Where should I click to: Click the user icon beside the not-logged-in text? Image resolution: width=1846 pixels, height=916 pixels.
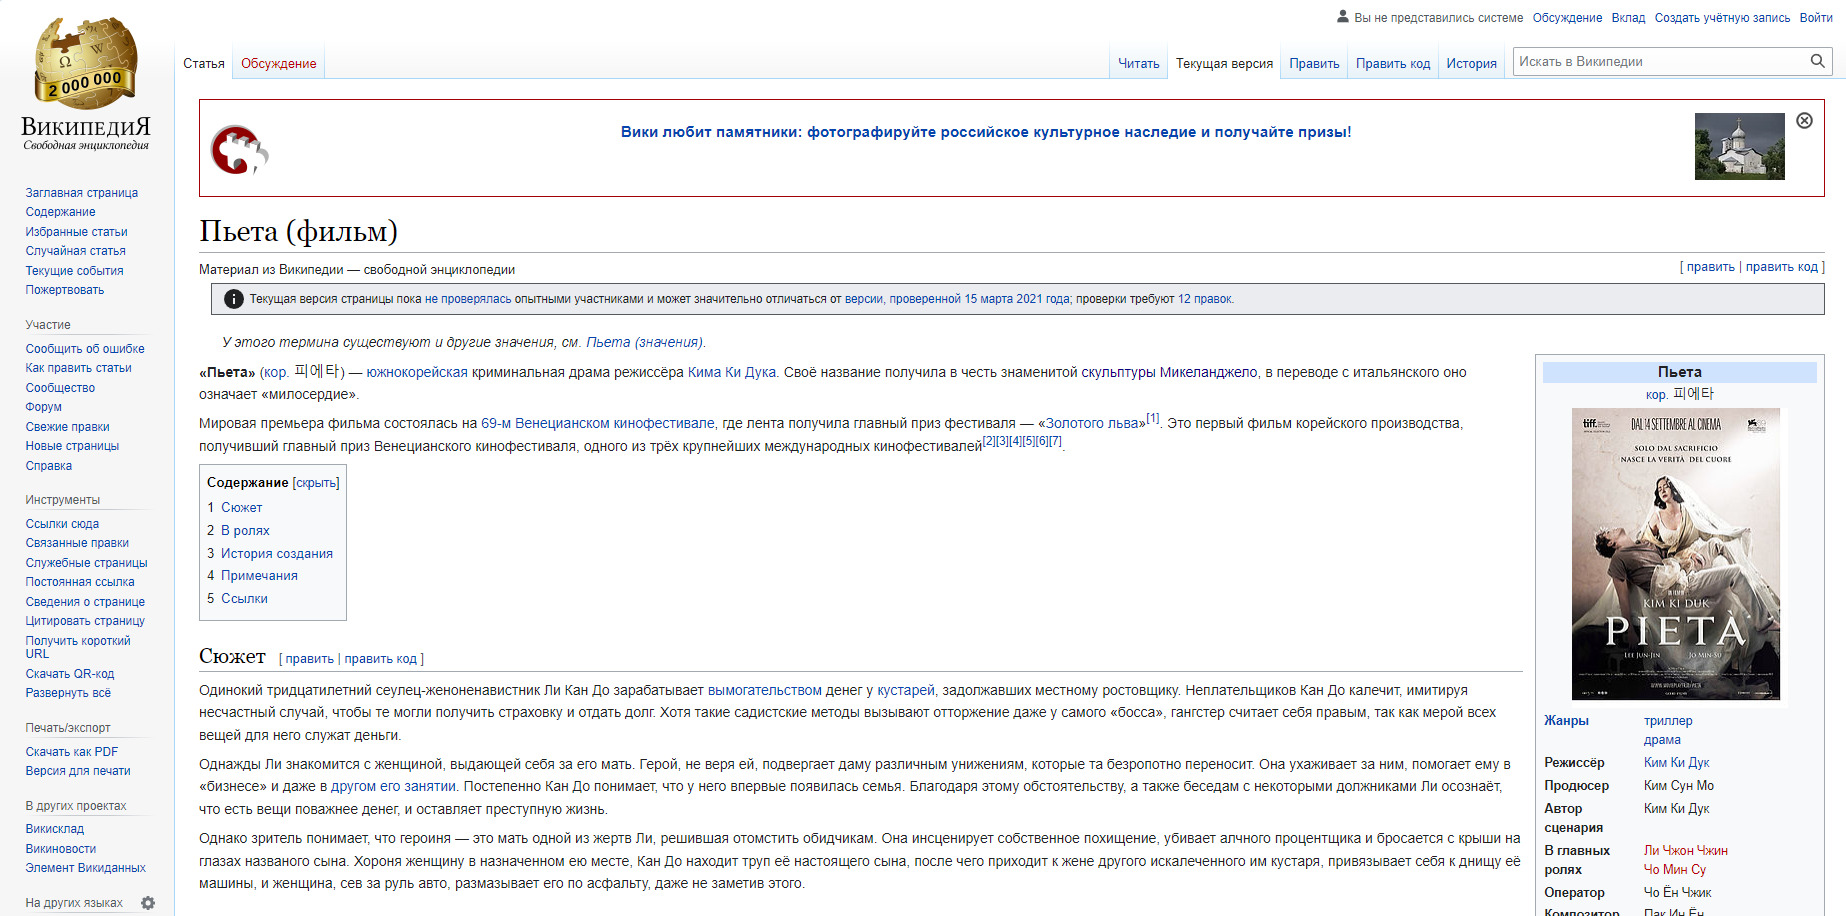(1342, 17)
